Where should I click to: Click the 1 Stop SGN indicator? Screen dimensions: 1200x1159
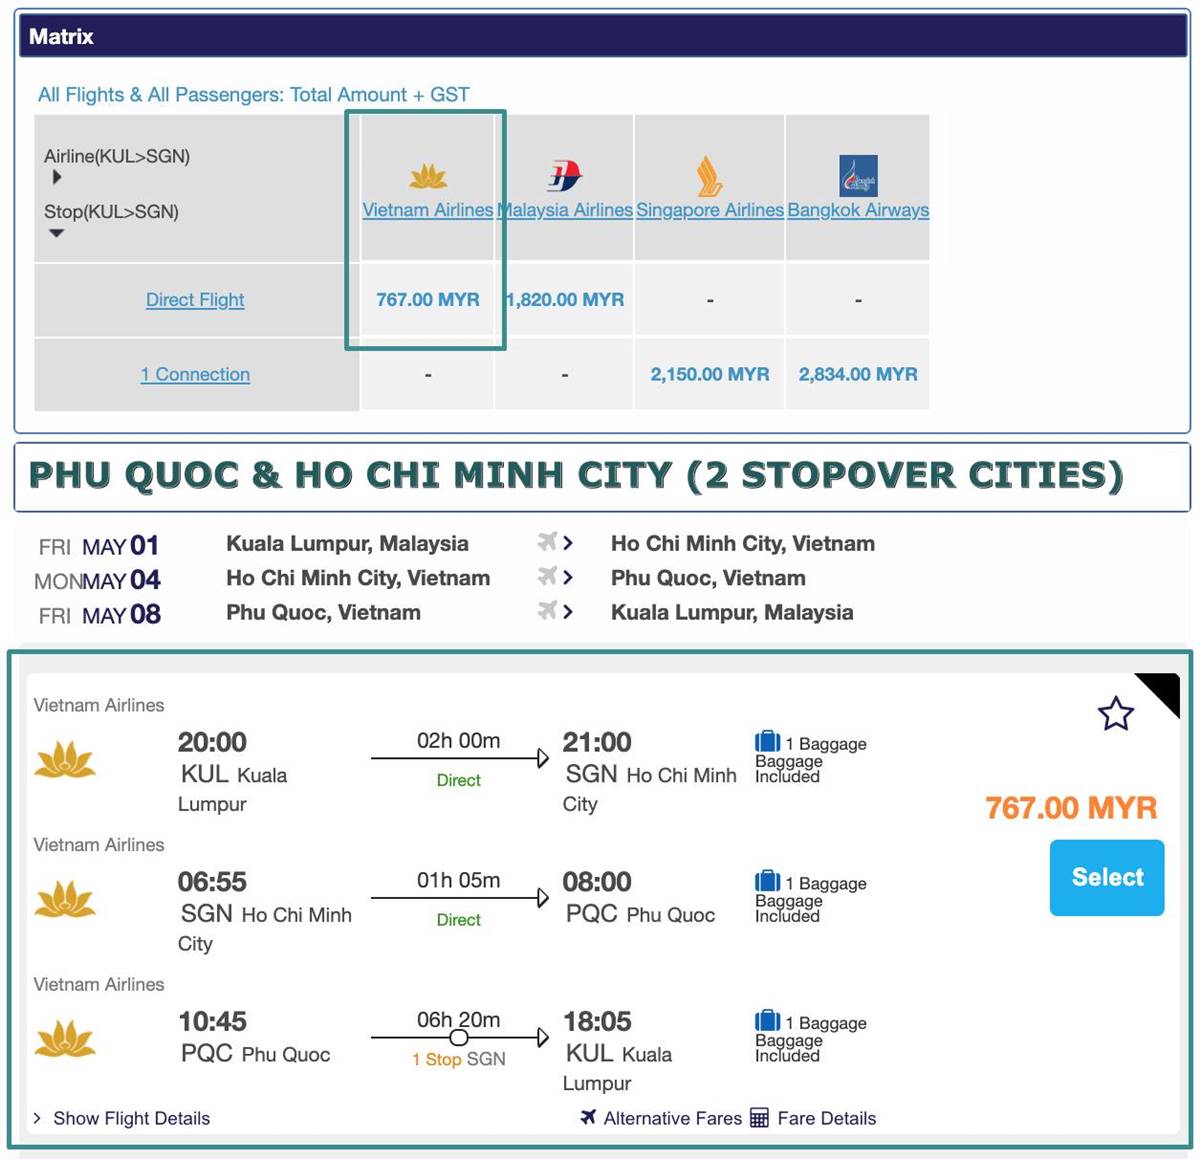pos(459,1059)
